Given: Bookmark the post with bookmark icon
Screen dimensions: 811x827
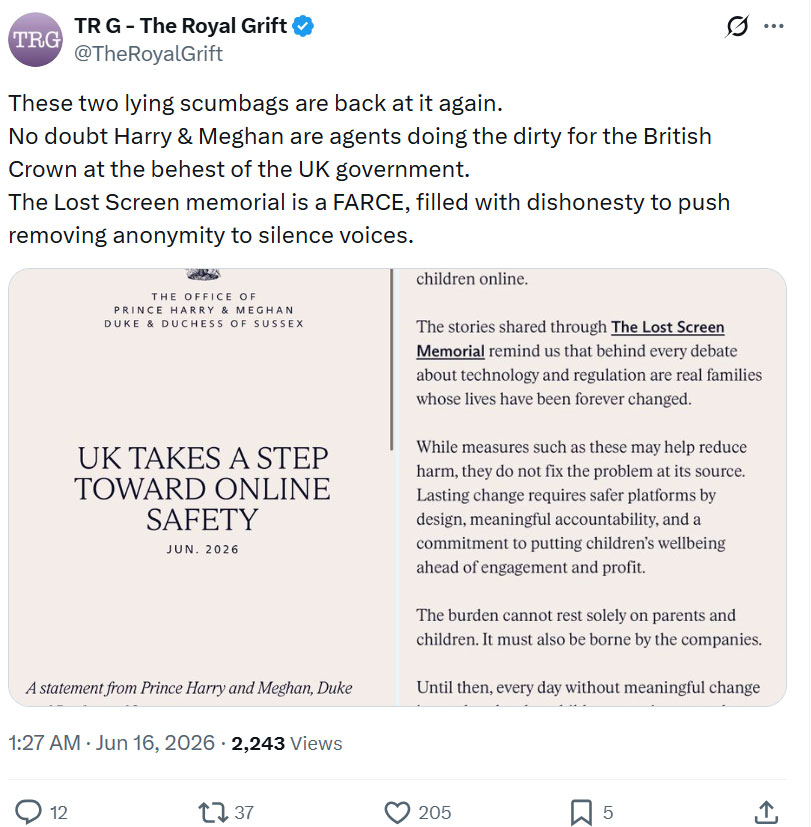Looking at the screenshot, I should [x=581, y=812].
